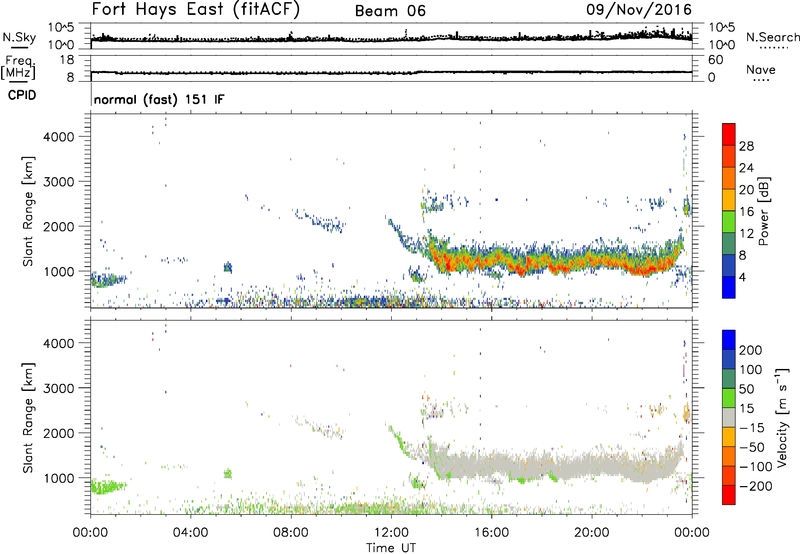This screenshot has width=800, height=554.
Task: Click the date '09/Nov/2016'
Action: (639, 10)
